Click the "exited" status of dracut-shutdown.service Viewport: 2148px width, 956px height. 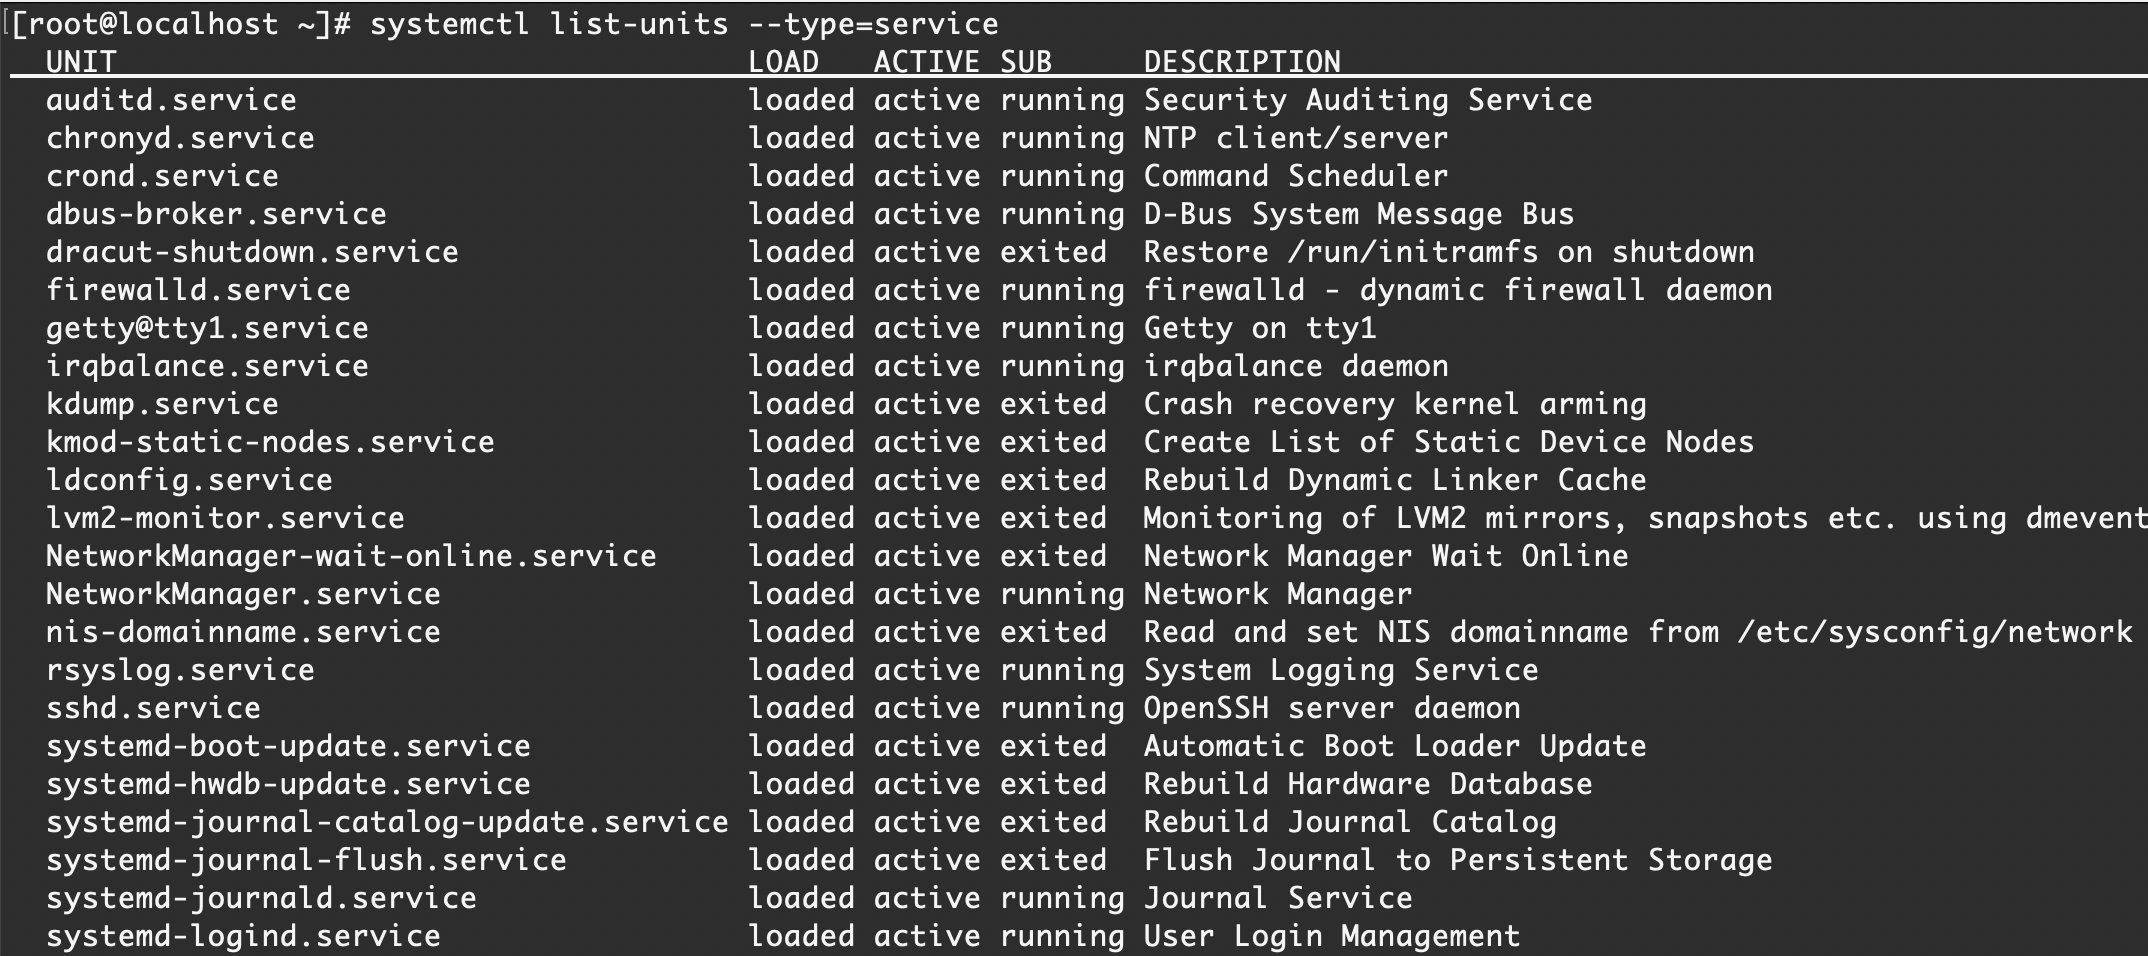[x=1053, y=252]
